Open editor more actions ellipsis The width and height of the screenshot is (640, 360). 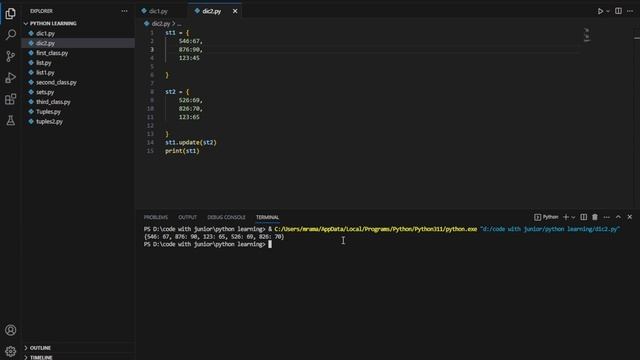(630, 11)
